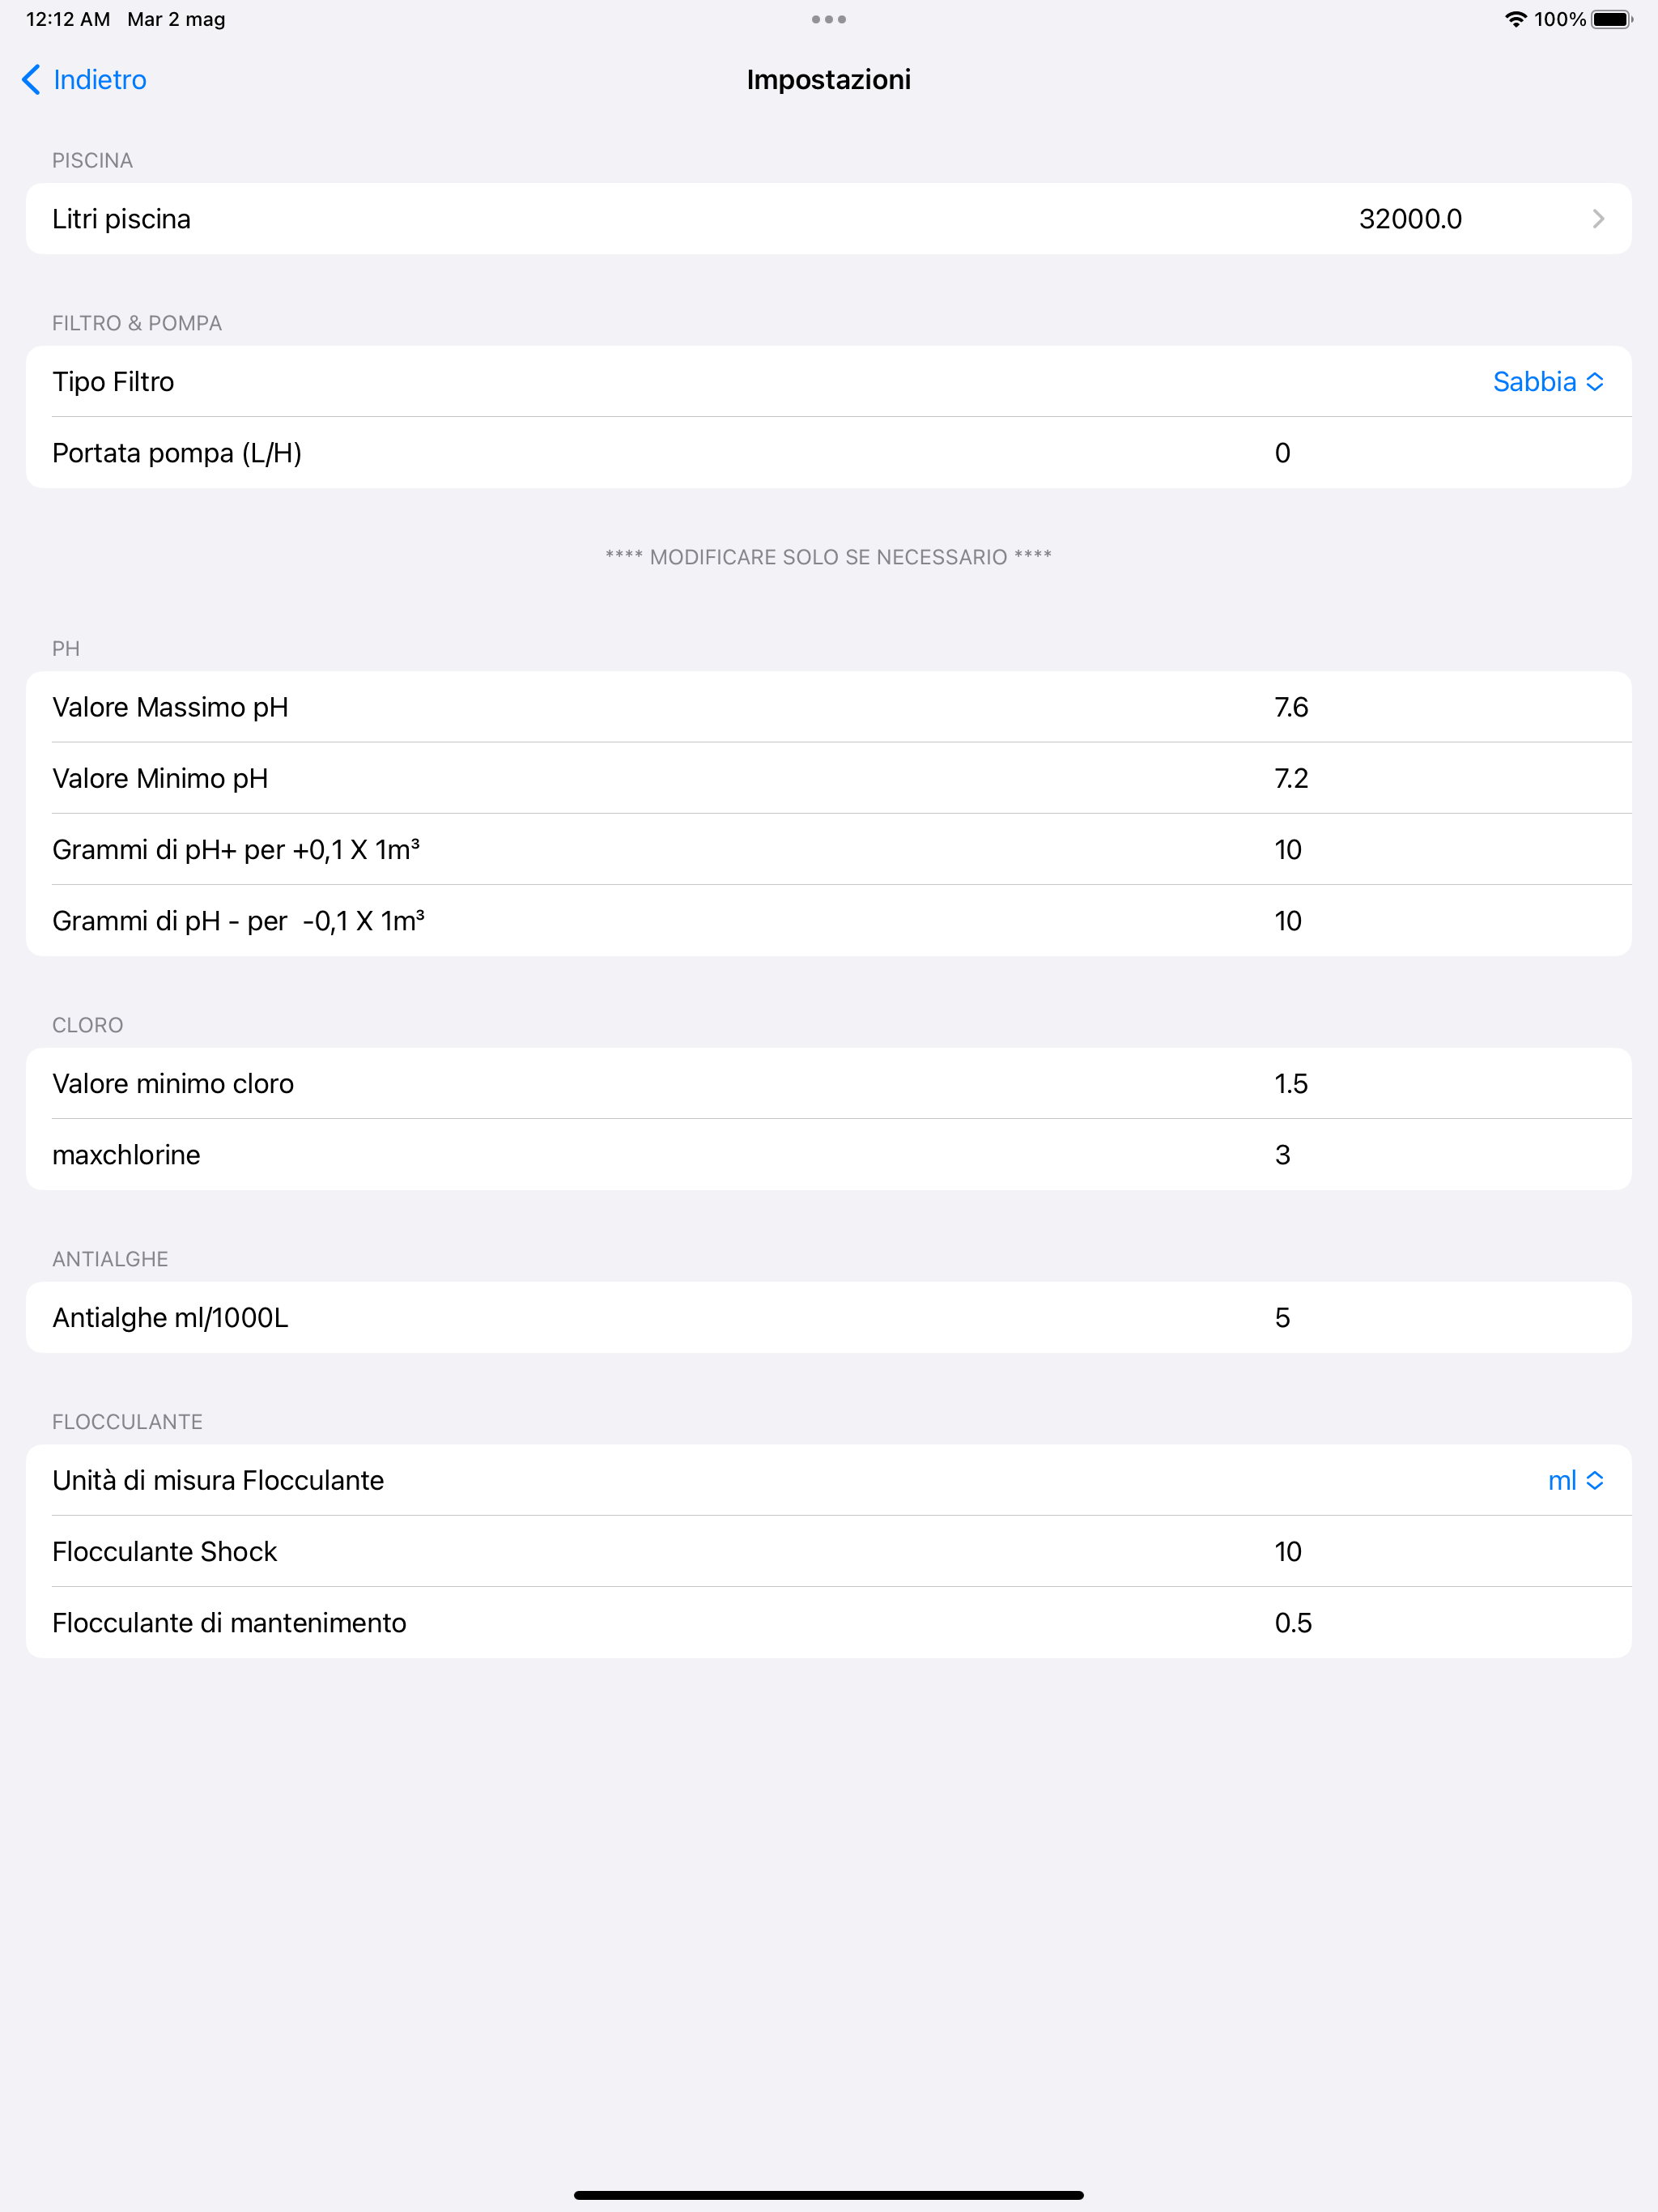Tap the back chevron icon
Screen dimensions: 1658x2212
click(x=31, y=80)
